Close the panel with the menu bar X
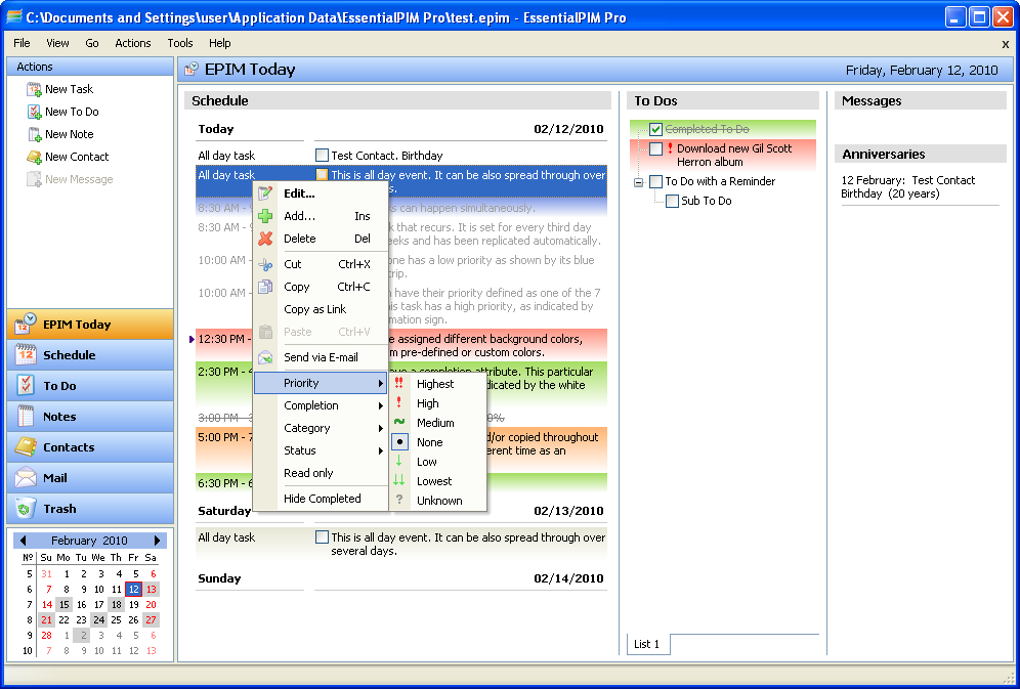 [1006, 44]
